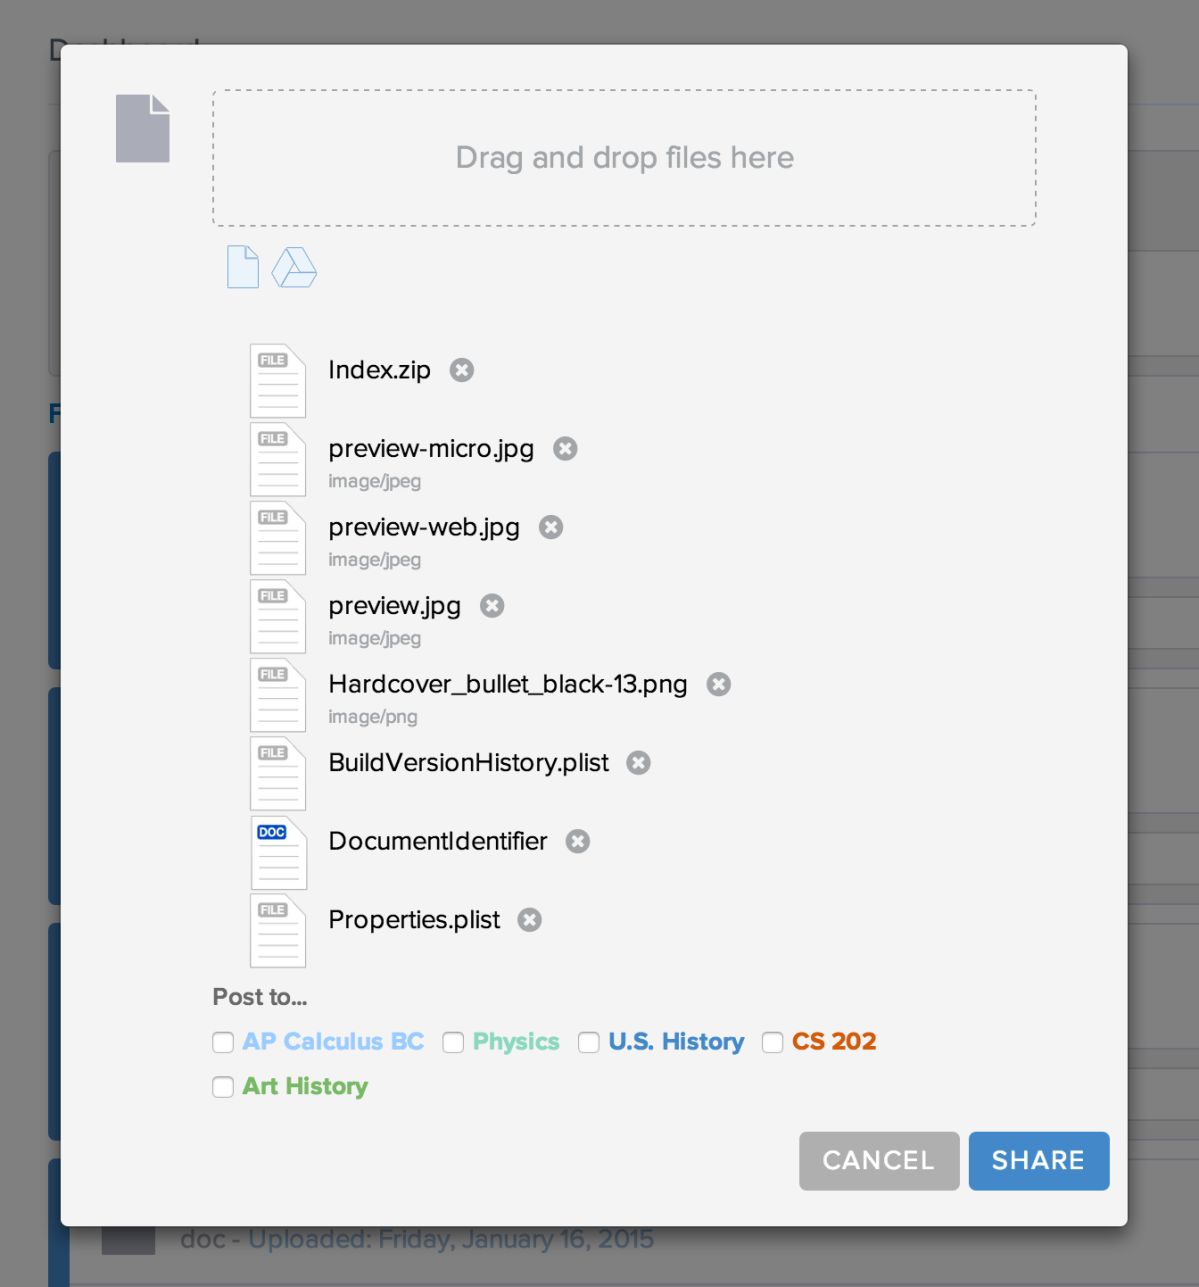Image resolution: width=1199 pixels, height=1287 pixels.
Task: Select the DocumentIdentifier file name
Action: tap(438, 841)
